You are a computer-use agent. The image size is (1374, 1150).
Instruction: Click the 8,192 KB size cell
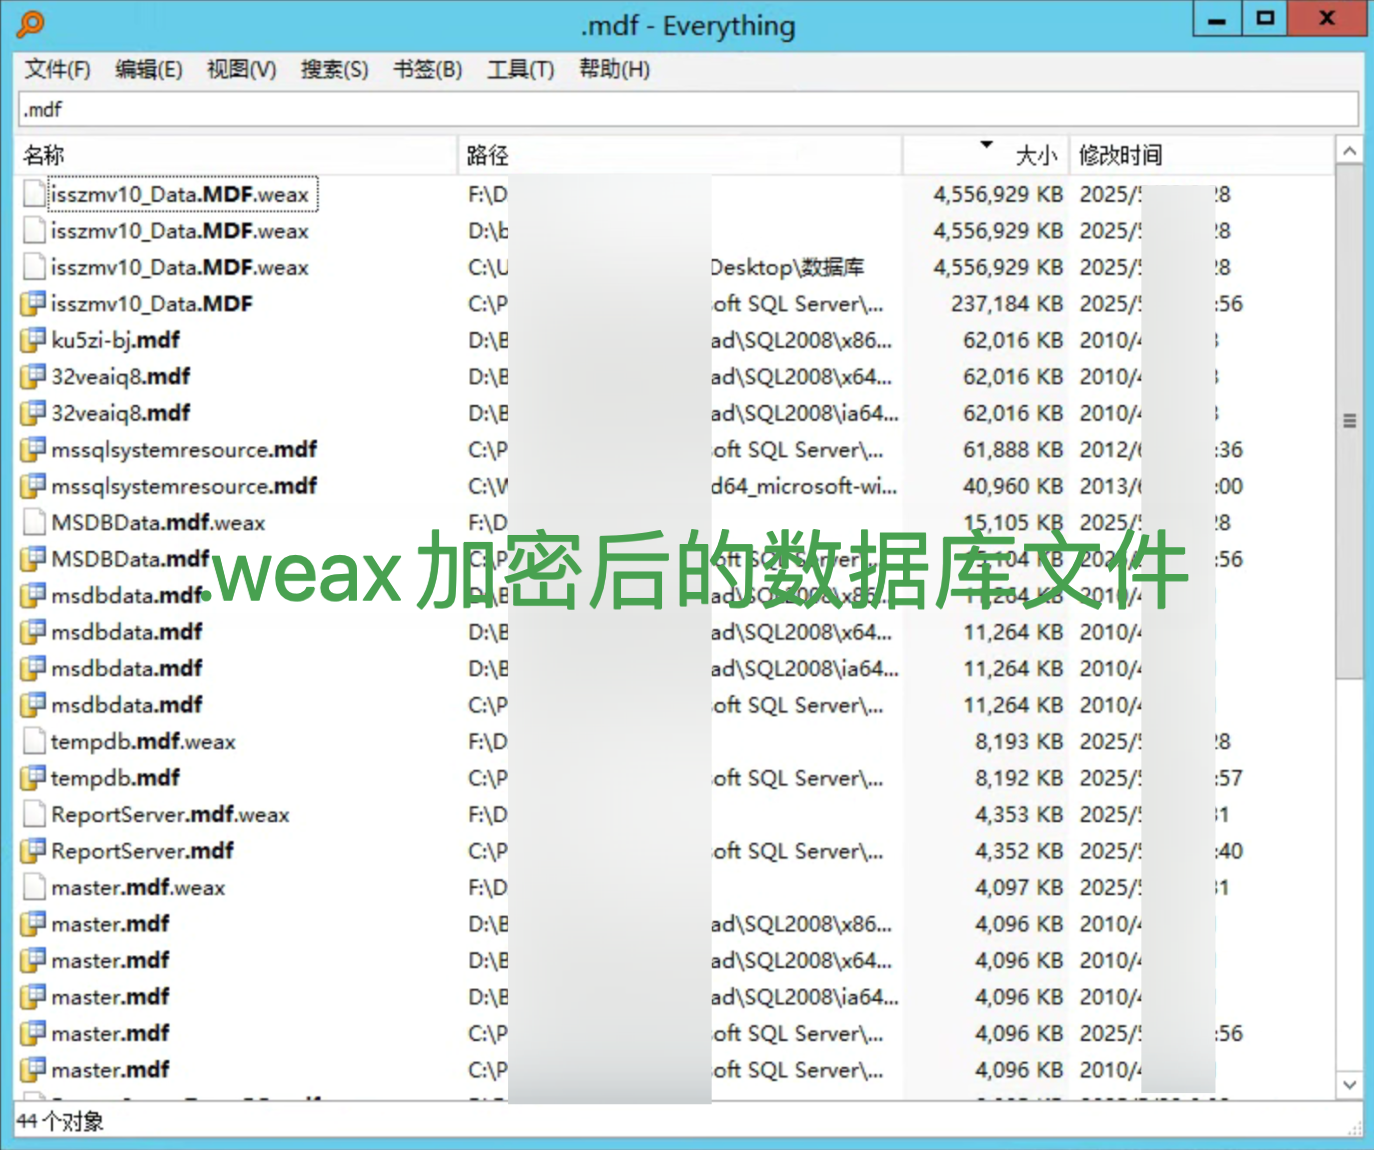click(1019, 777)
